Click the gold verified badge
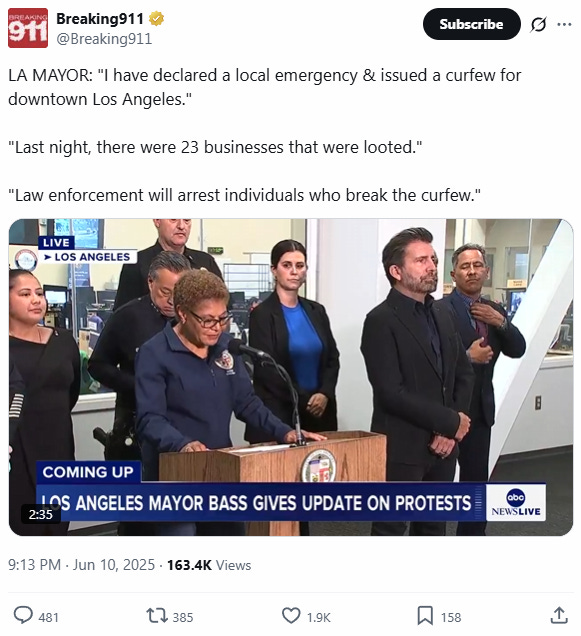Screen dimensions: 581x636 coord(157,19)
